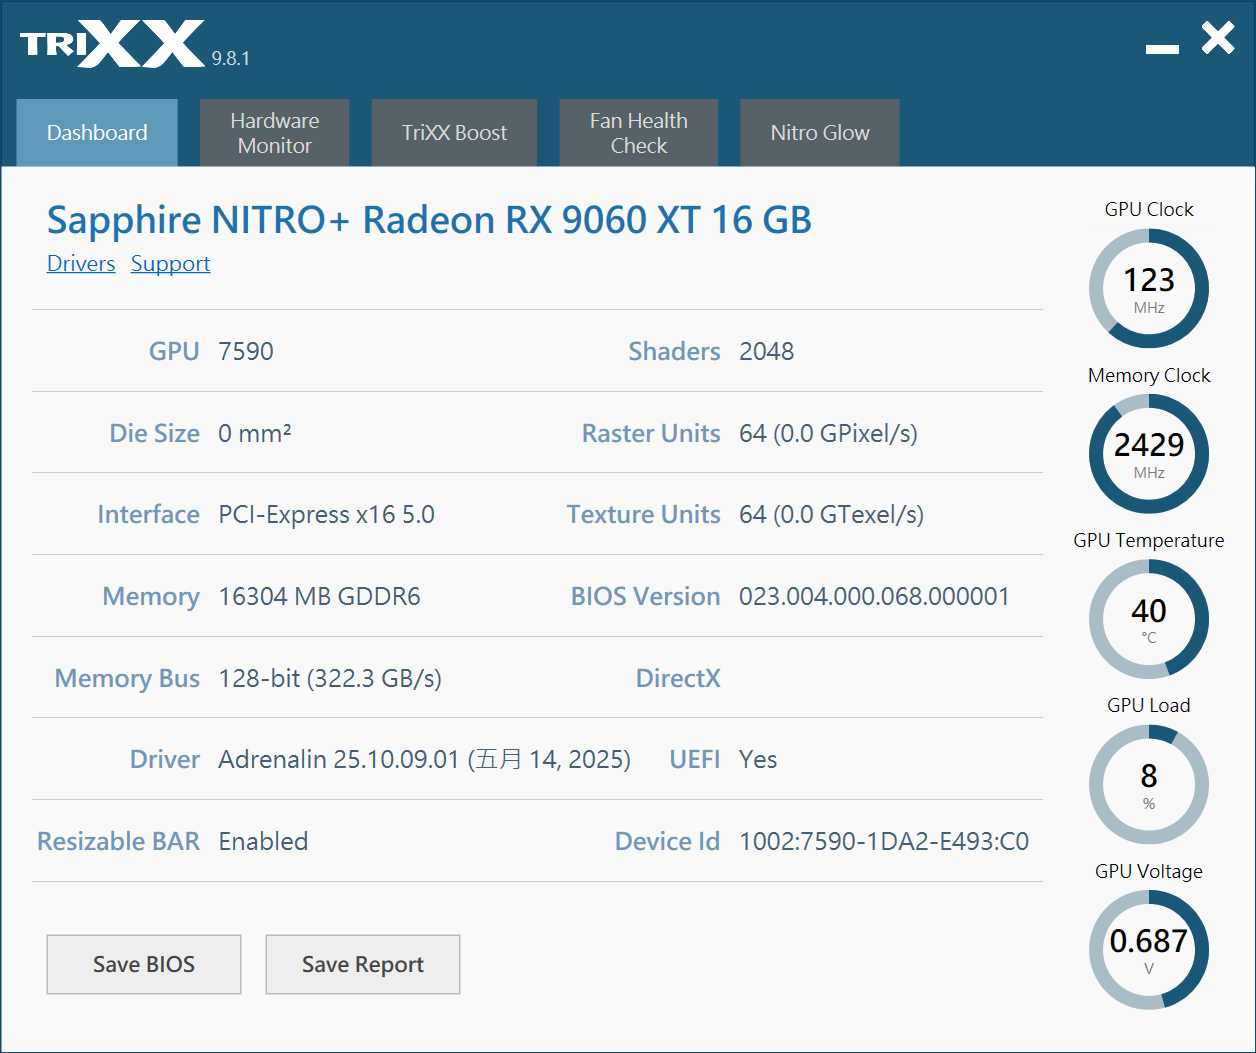Click Interface value PCI-Express x16 5.0

click(326, 514)
